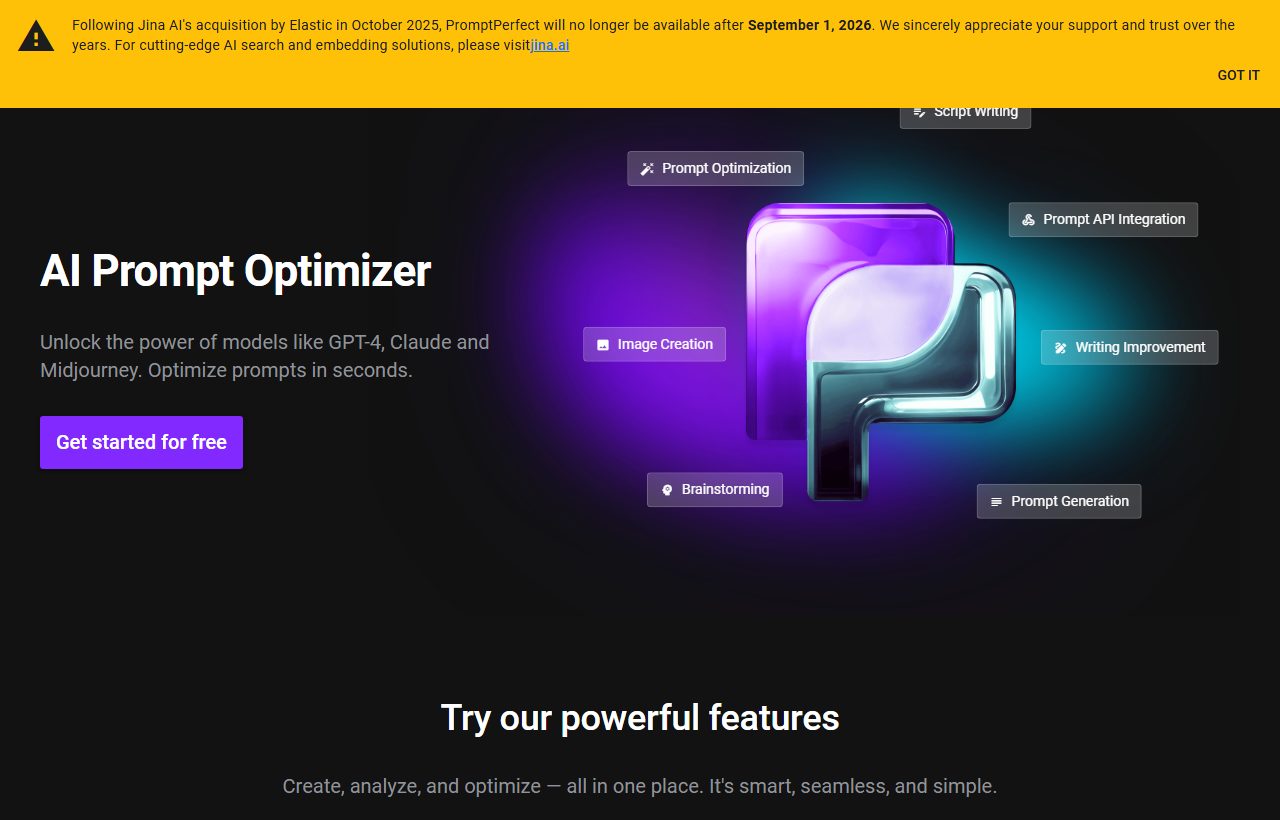Click the head icon on Brainstorming
Image resolution: width=1280 pixels, height=820 pixels.
[x=667, y=490]
